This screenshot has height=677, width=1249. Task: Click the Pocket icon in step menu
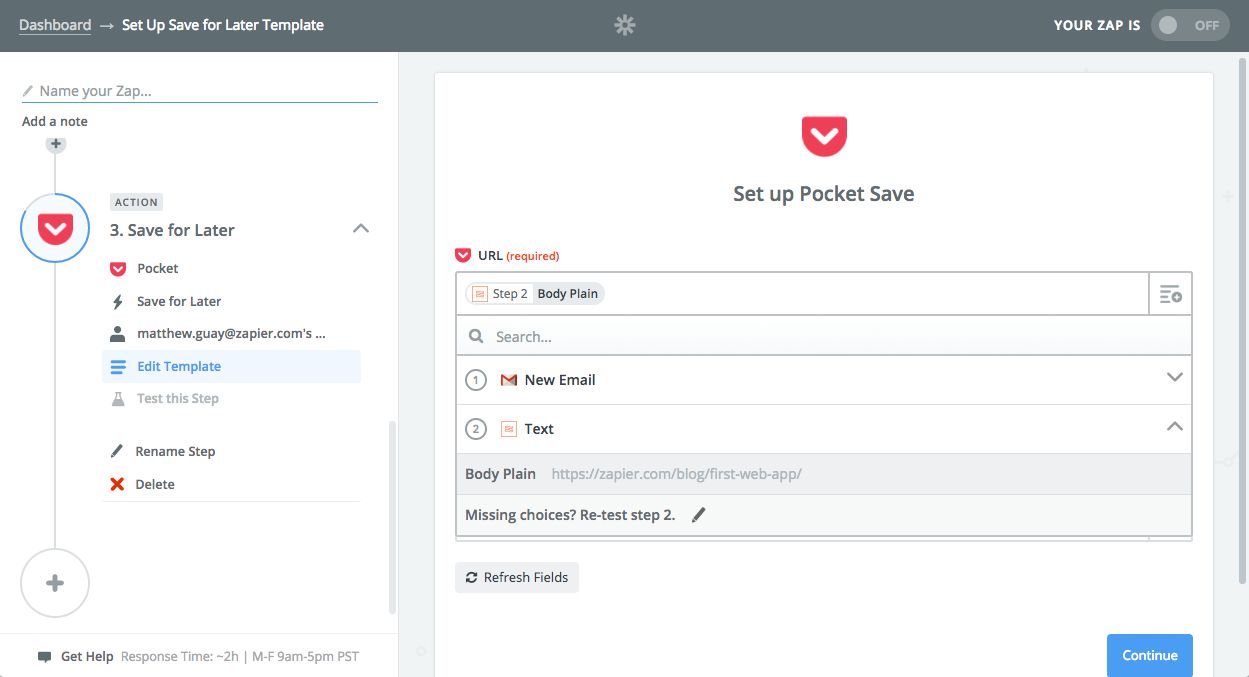(x=117, y=268)
